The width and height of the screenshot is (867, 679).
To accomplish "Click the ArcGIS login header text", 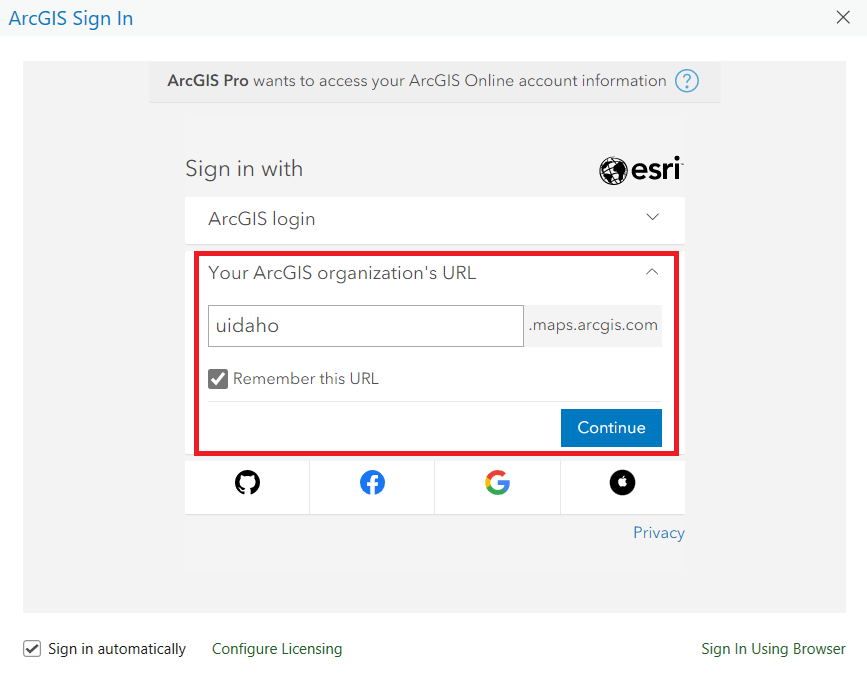I will pyautogui.click(x=262, y=219).
